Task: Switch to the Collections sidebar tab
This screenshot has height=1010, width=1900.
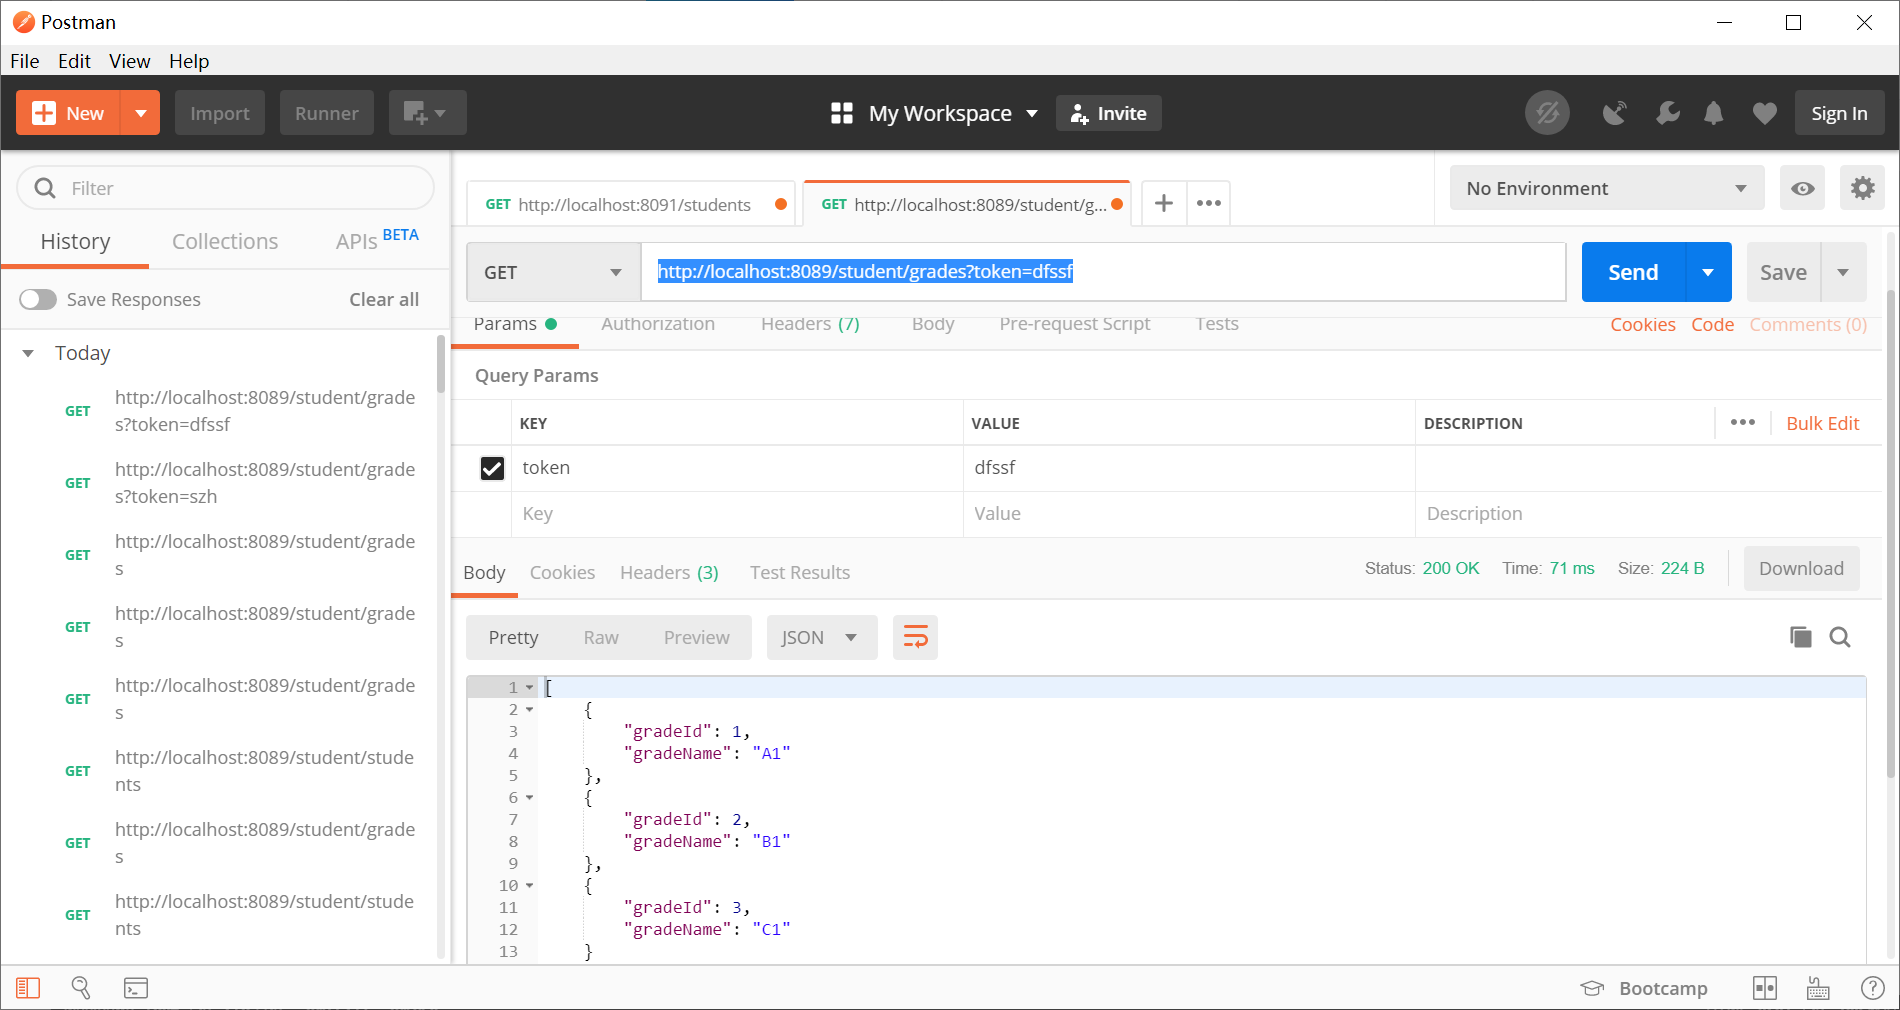Action: pyautogui.click(x=225, y=241)
